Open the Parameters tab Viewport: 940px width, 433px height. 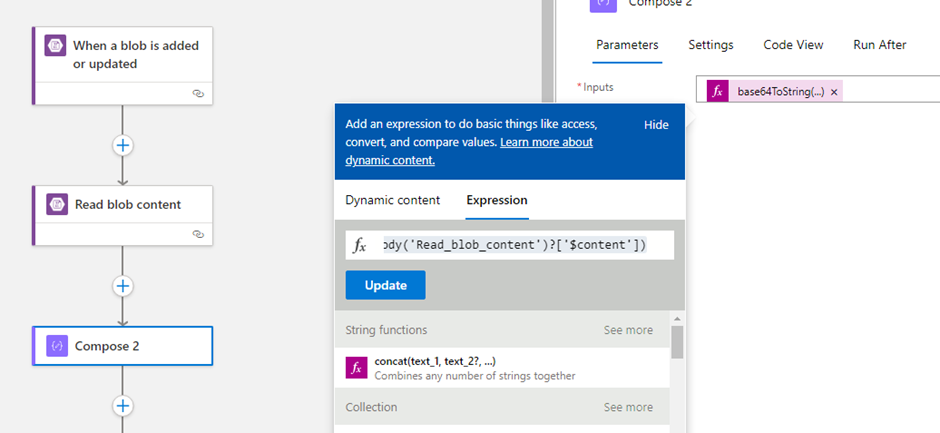click(x=627, y=45)
